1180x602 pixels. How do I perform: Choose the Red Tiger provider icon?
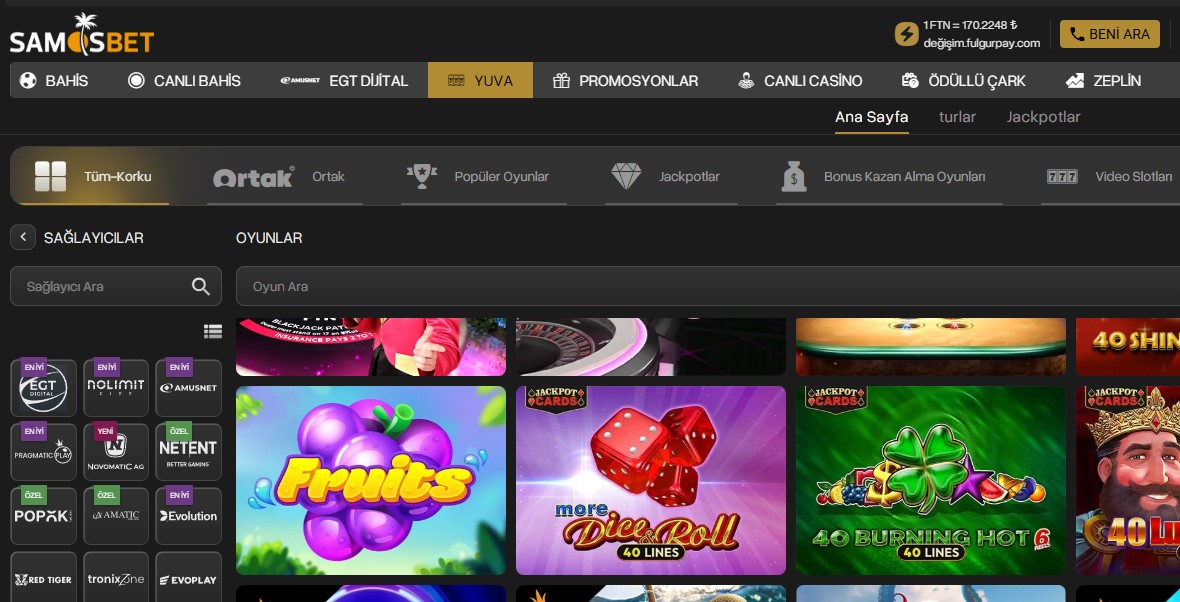pyautogui.click(x=43, y=579)
